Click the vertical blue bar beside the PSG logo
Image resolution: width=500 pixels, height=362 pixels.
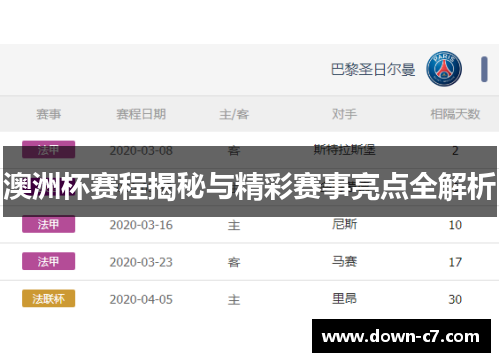[484, 69]
